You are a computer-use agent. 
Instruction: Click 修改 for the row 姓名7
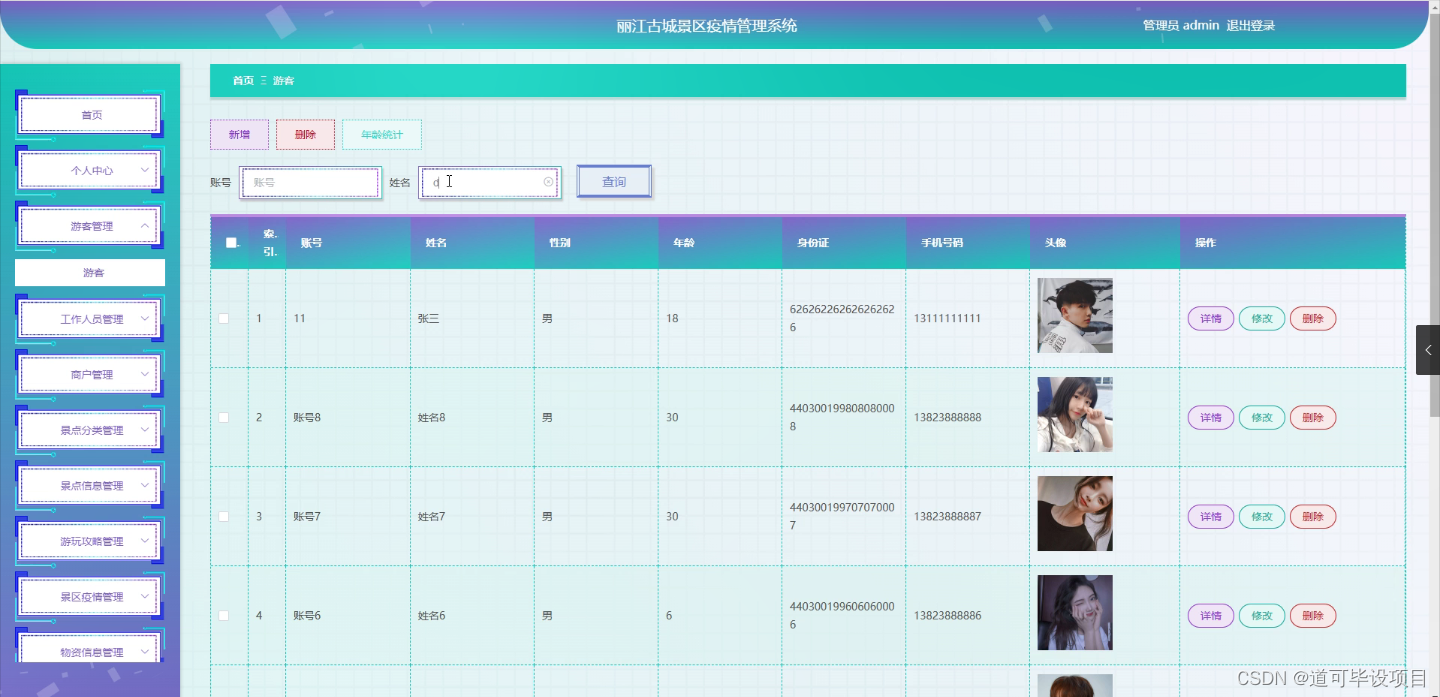click(1262, 516)
